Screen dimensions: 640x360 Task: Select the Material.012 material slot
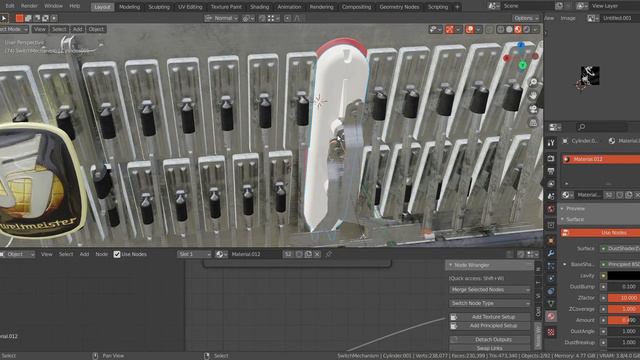pos(600,159)
